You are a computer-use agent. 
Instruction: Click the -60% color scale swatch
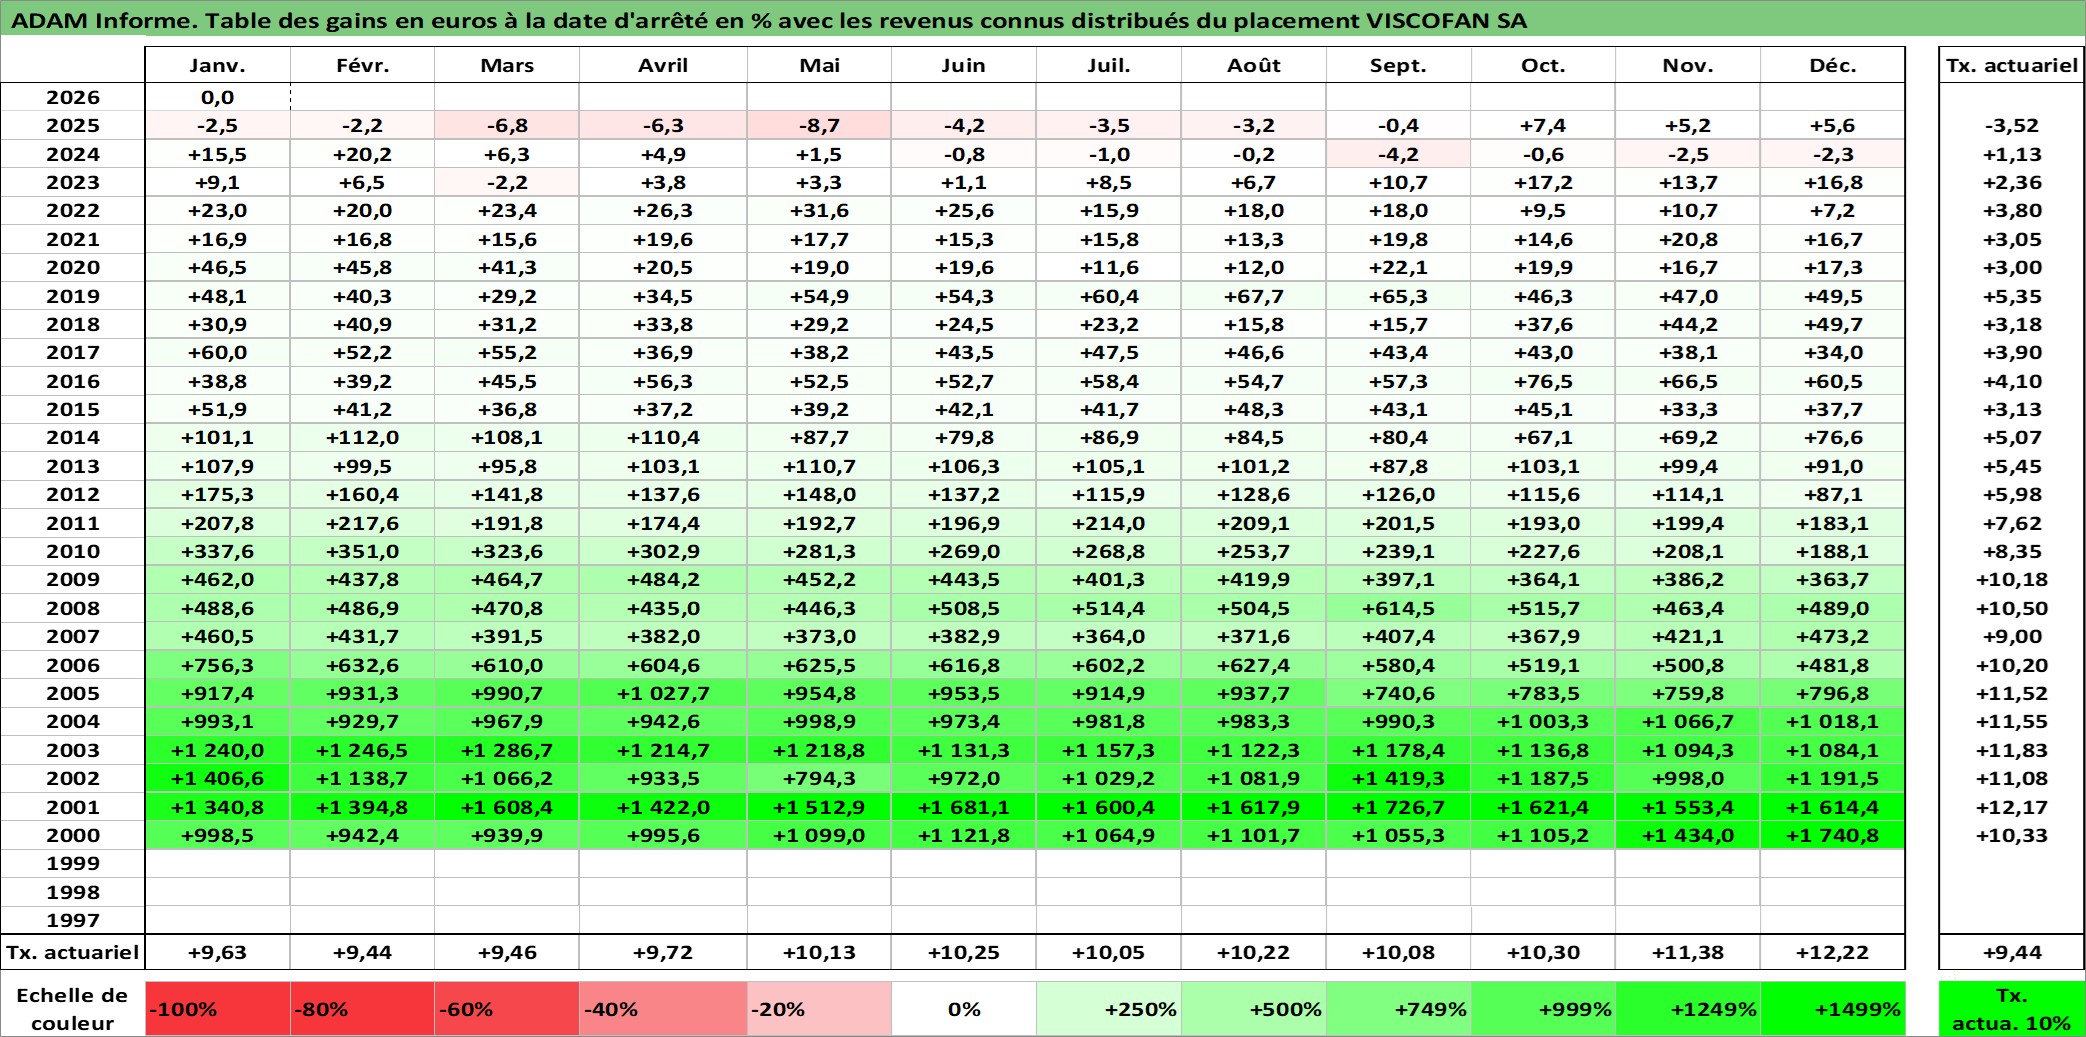click(x=507, y=1009)
